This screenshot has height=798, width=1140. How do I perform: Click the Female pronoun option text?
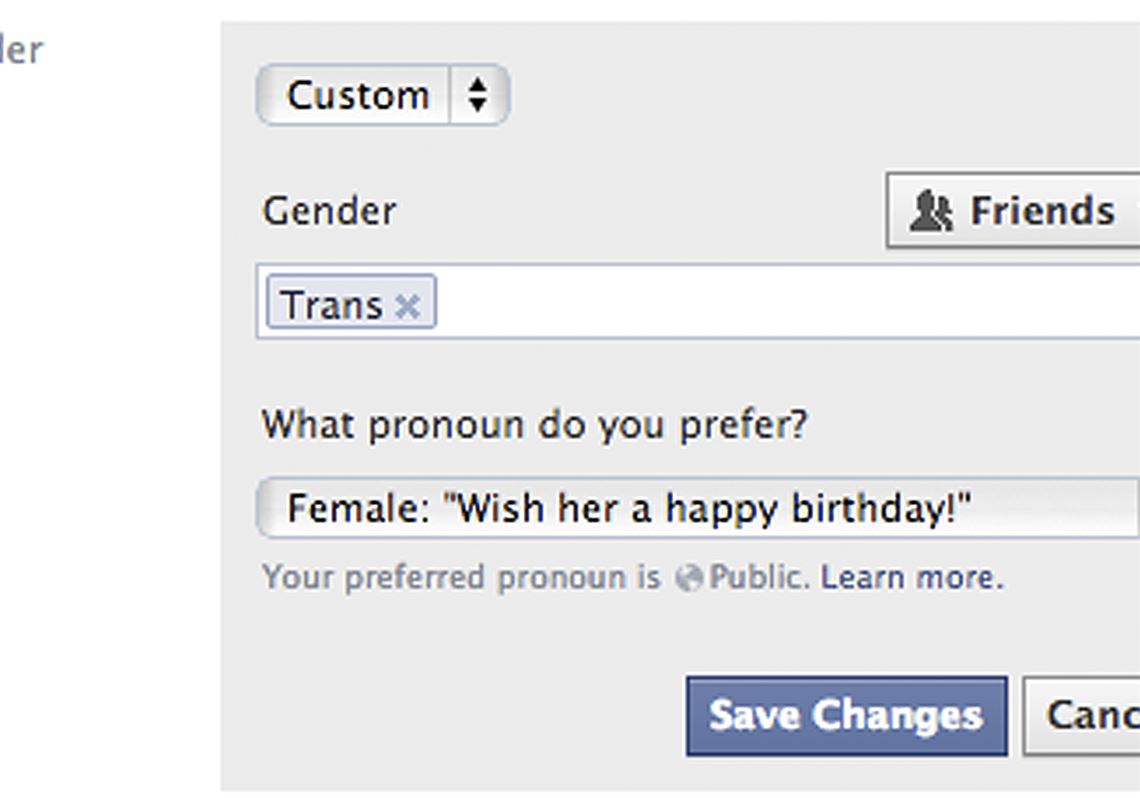pos(629,509)
